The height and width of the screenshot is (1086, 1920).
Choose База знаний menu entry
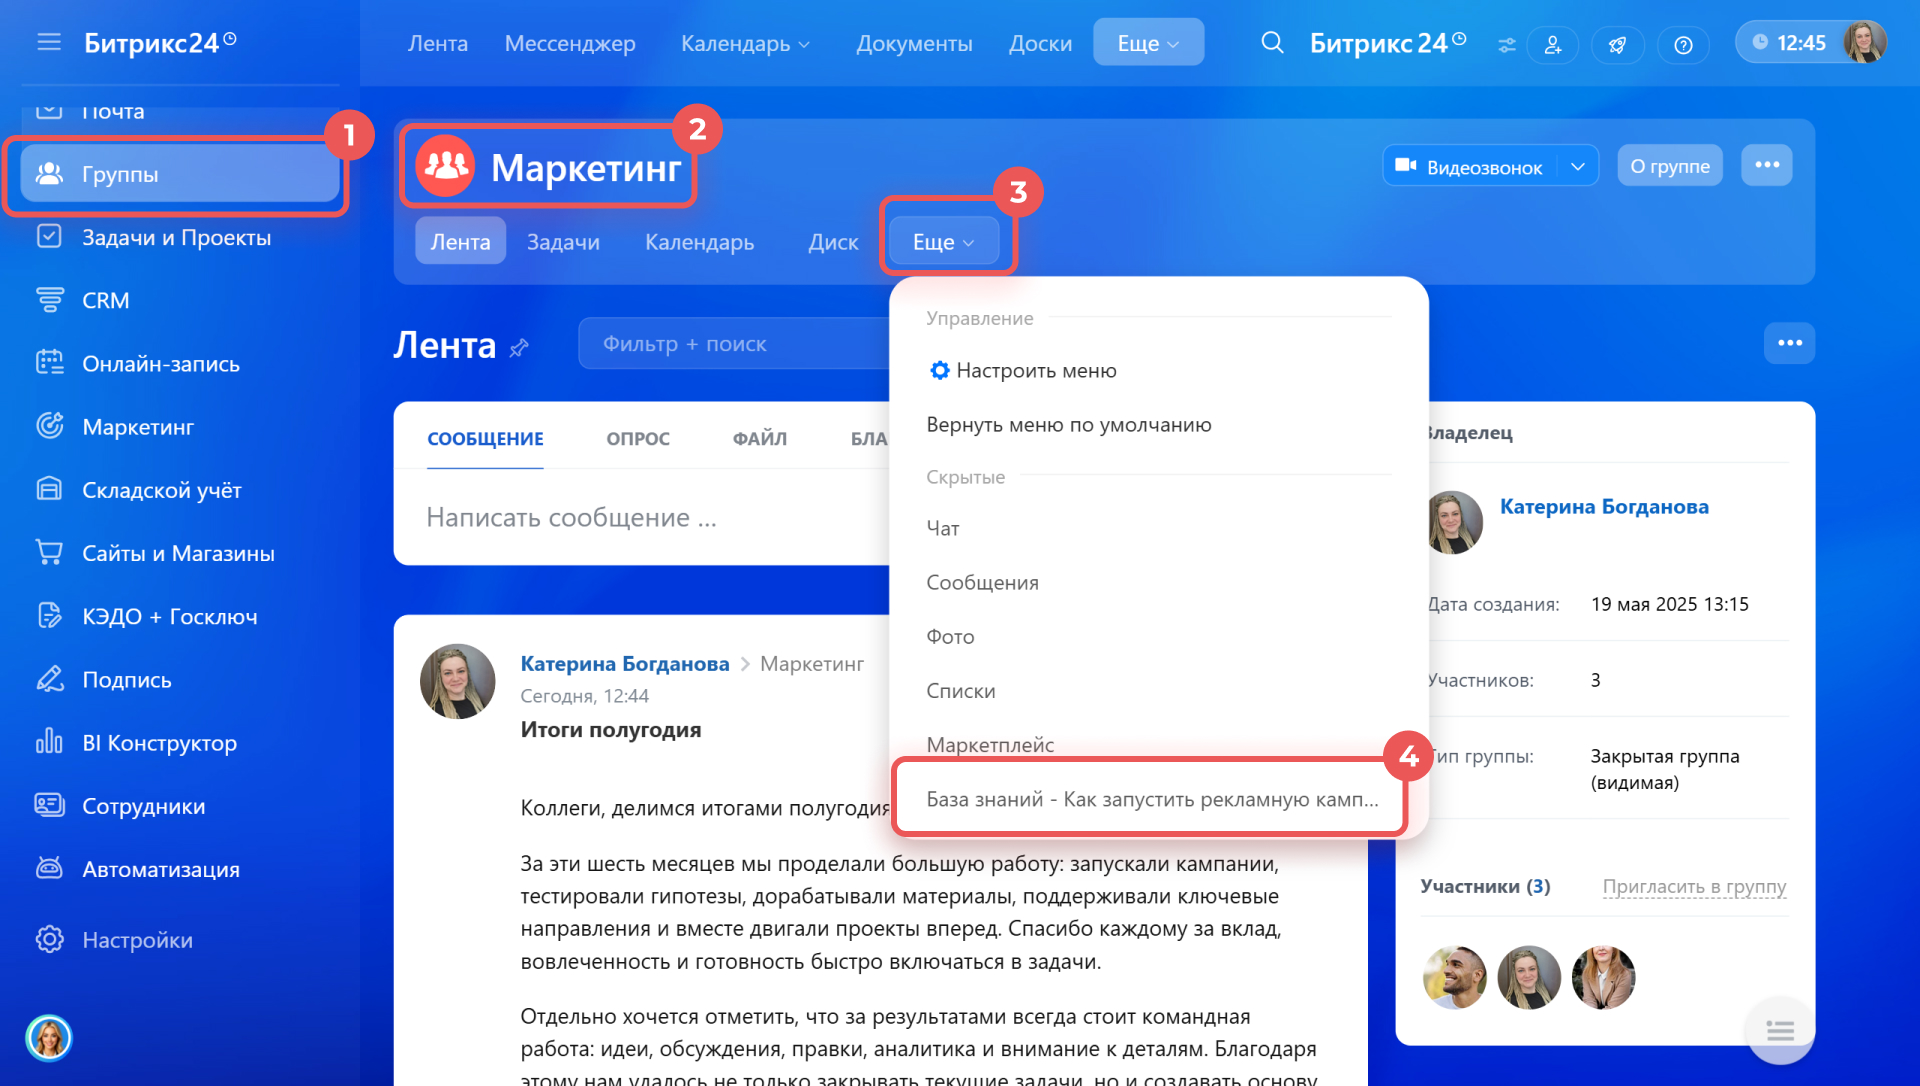click(1150, 799)
